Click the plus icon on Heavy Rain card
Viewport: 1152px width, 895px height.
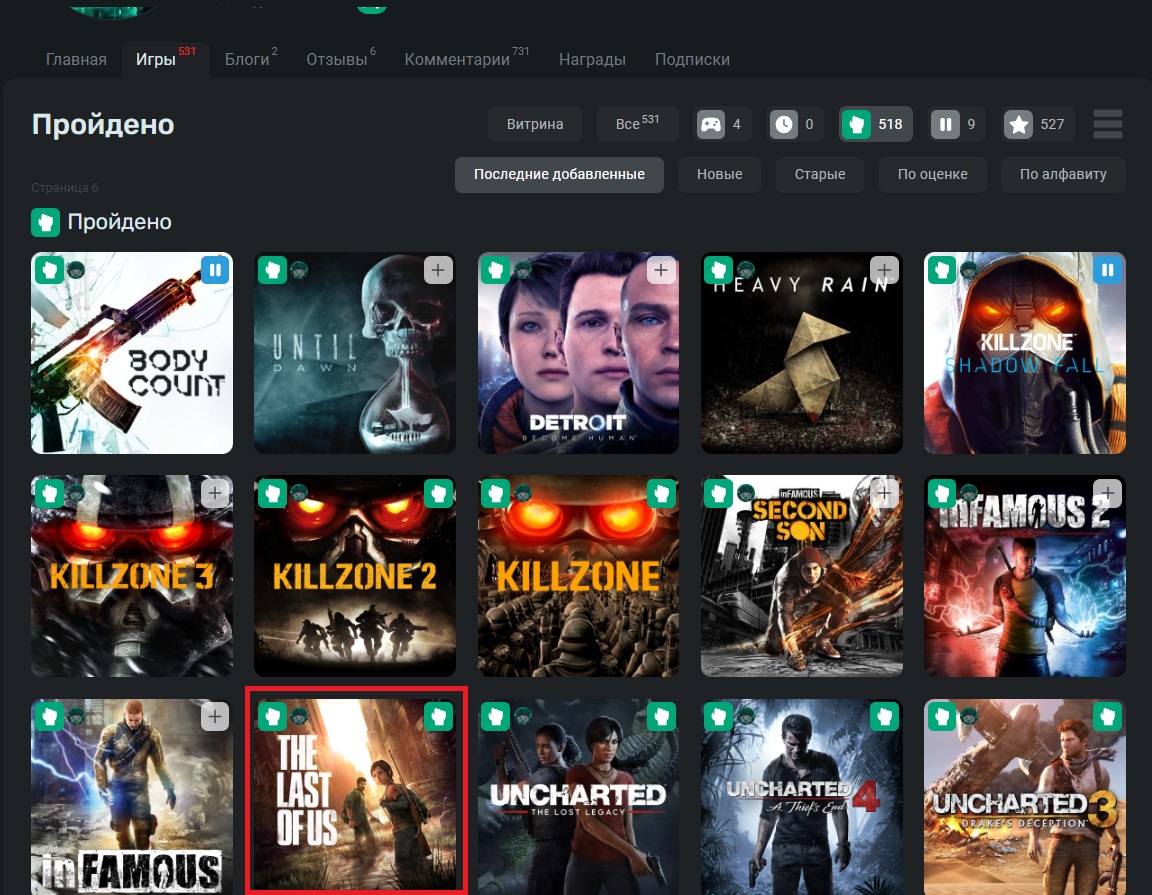pos(885,270)
